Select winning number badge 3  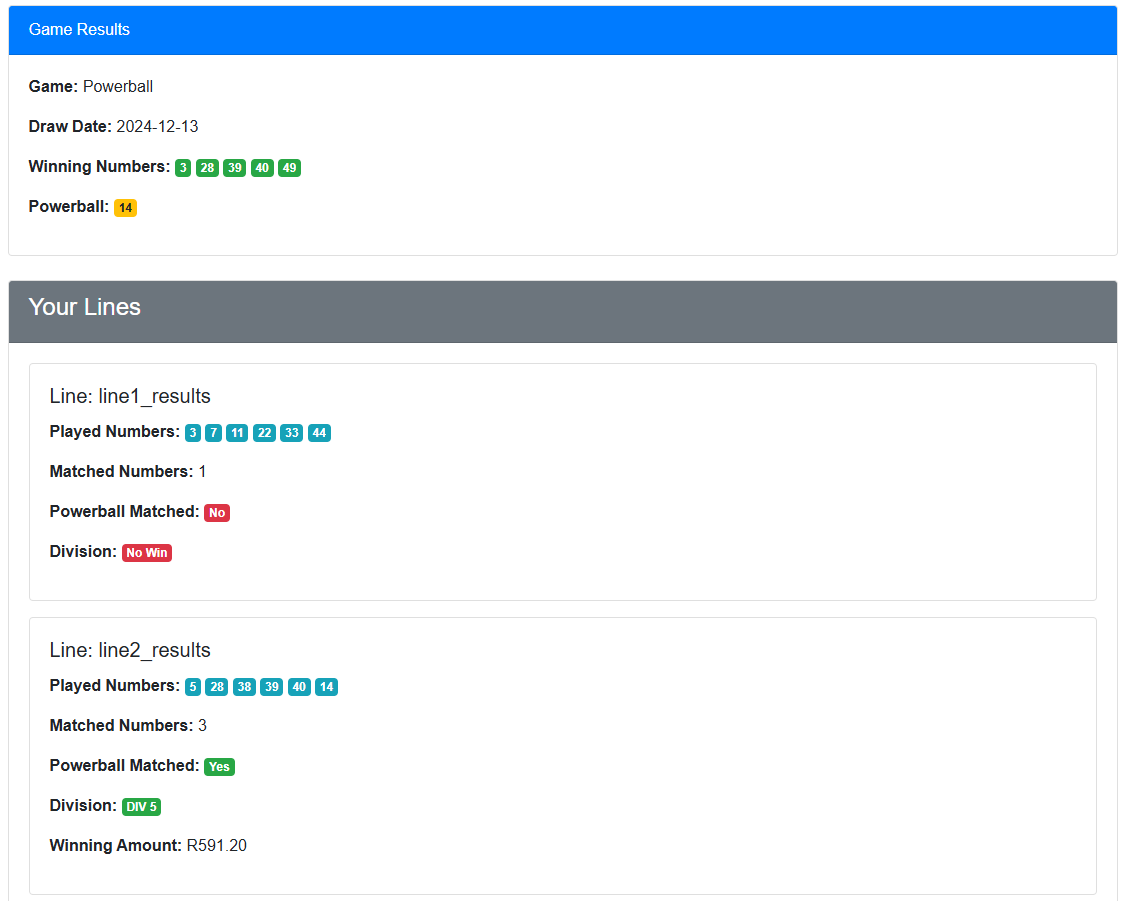(x=182, y=168)
